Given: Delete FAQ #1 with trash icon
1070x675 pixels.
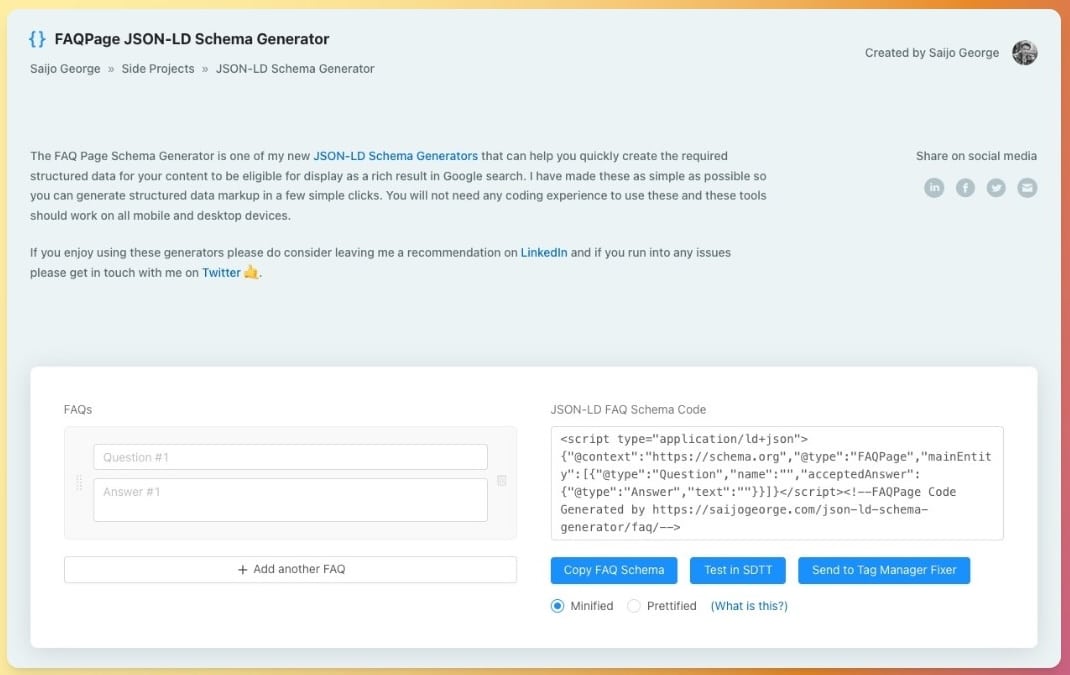Looking at the screenshot, I should [502, 480].
